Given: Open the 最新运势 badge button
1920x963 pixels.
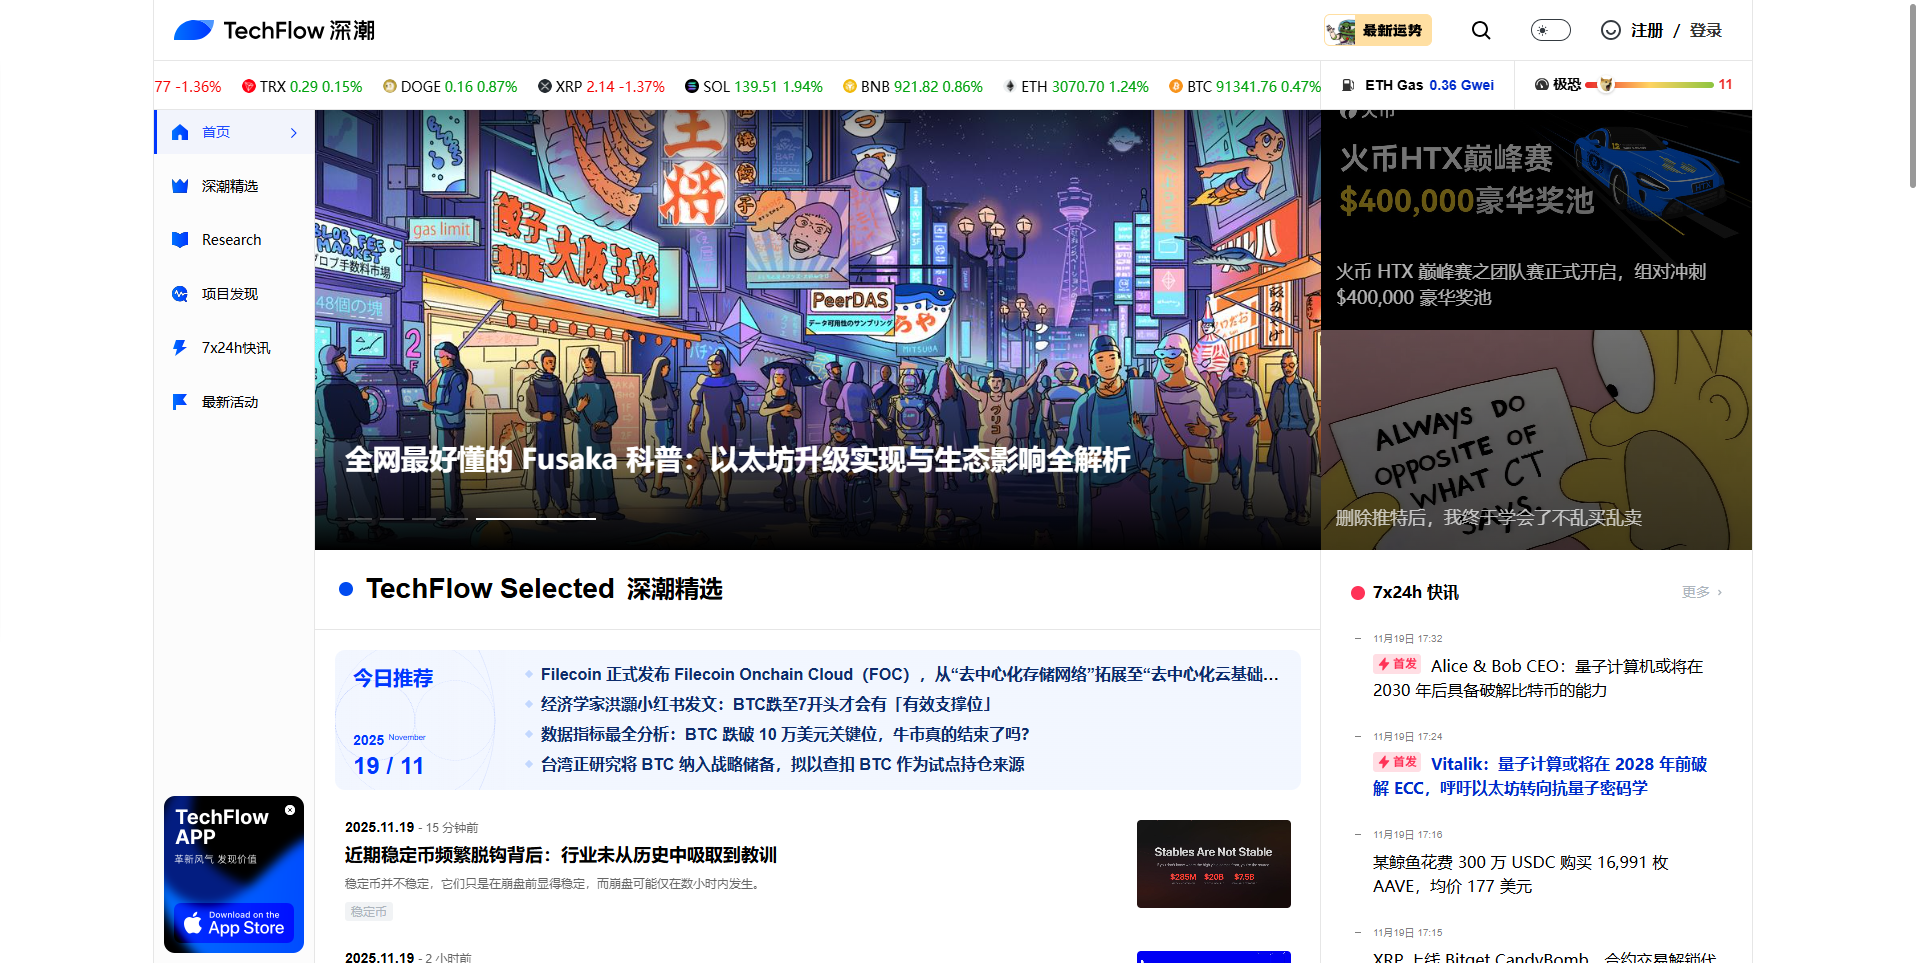Looking at the screenshot, I should point(1378,31).
